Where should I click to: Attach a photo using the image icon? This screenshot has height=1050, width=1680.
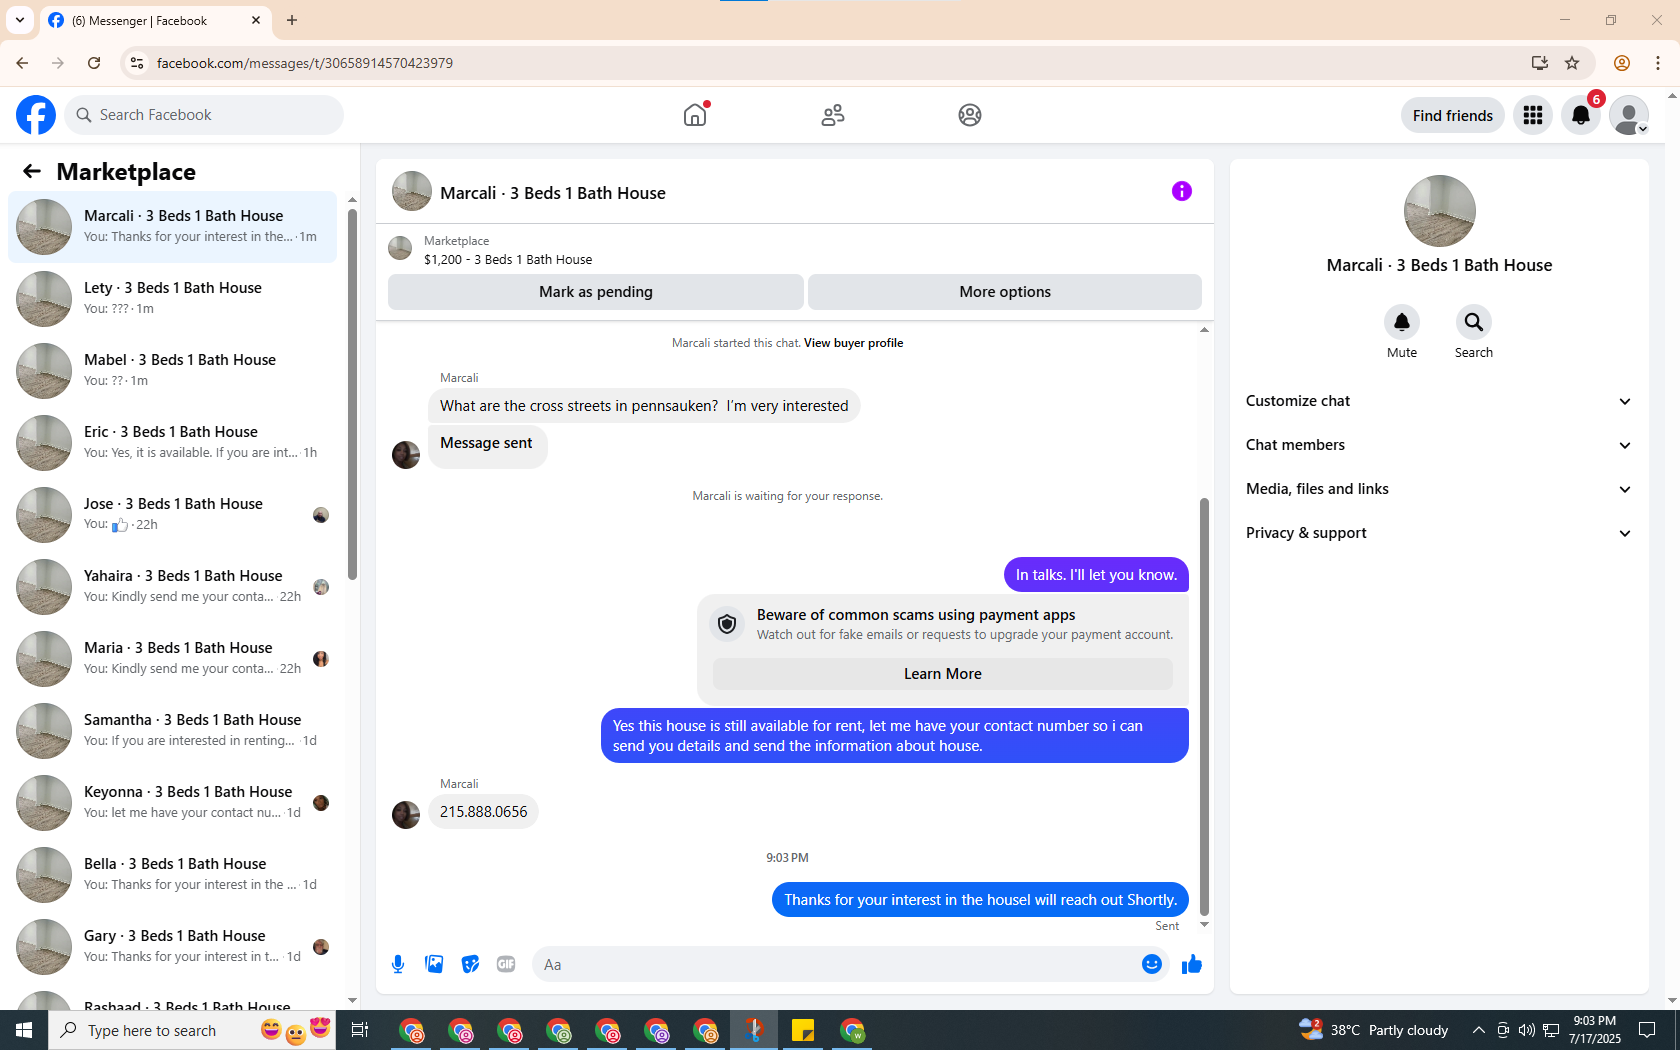pos(434,964)
